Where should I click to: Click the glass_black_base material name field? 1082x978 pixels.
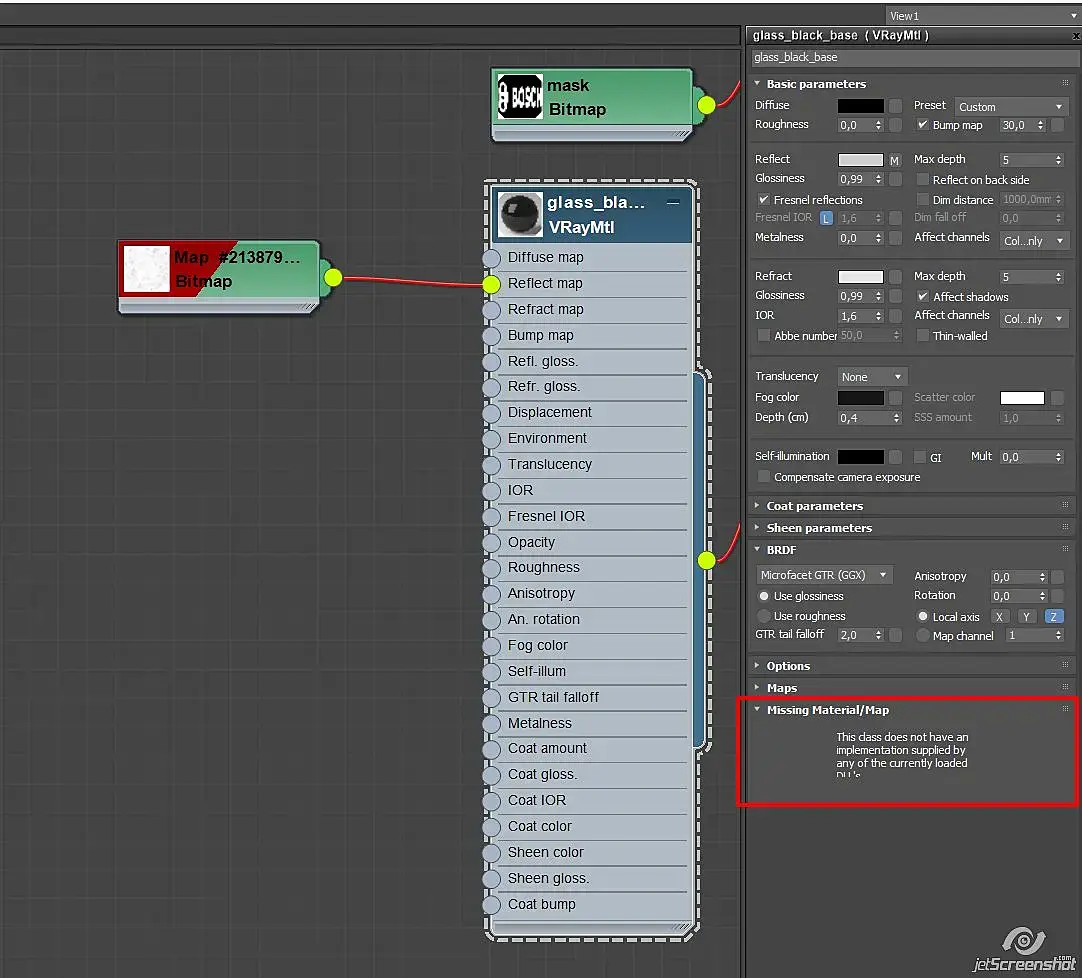[913, 57]
